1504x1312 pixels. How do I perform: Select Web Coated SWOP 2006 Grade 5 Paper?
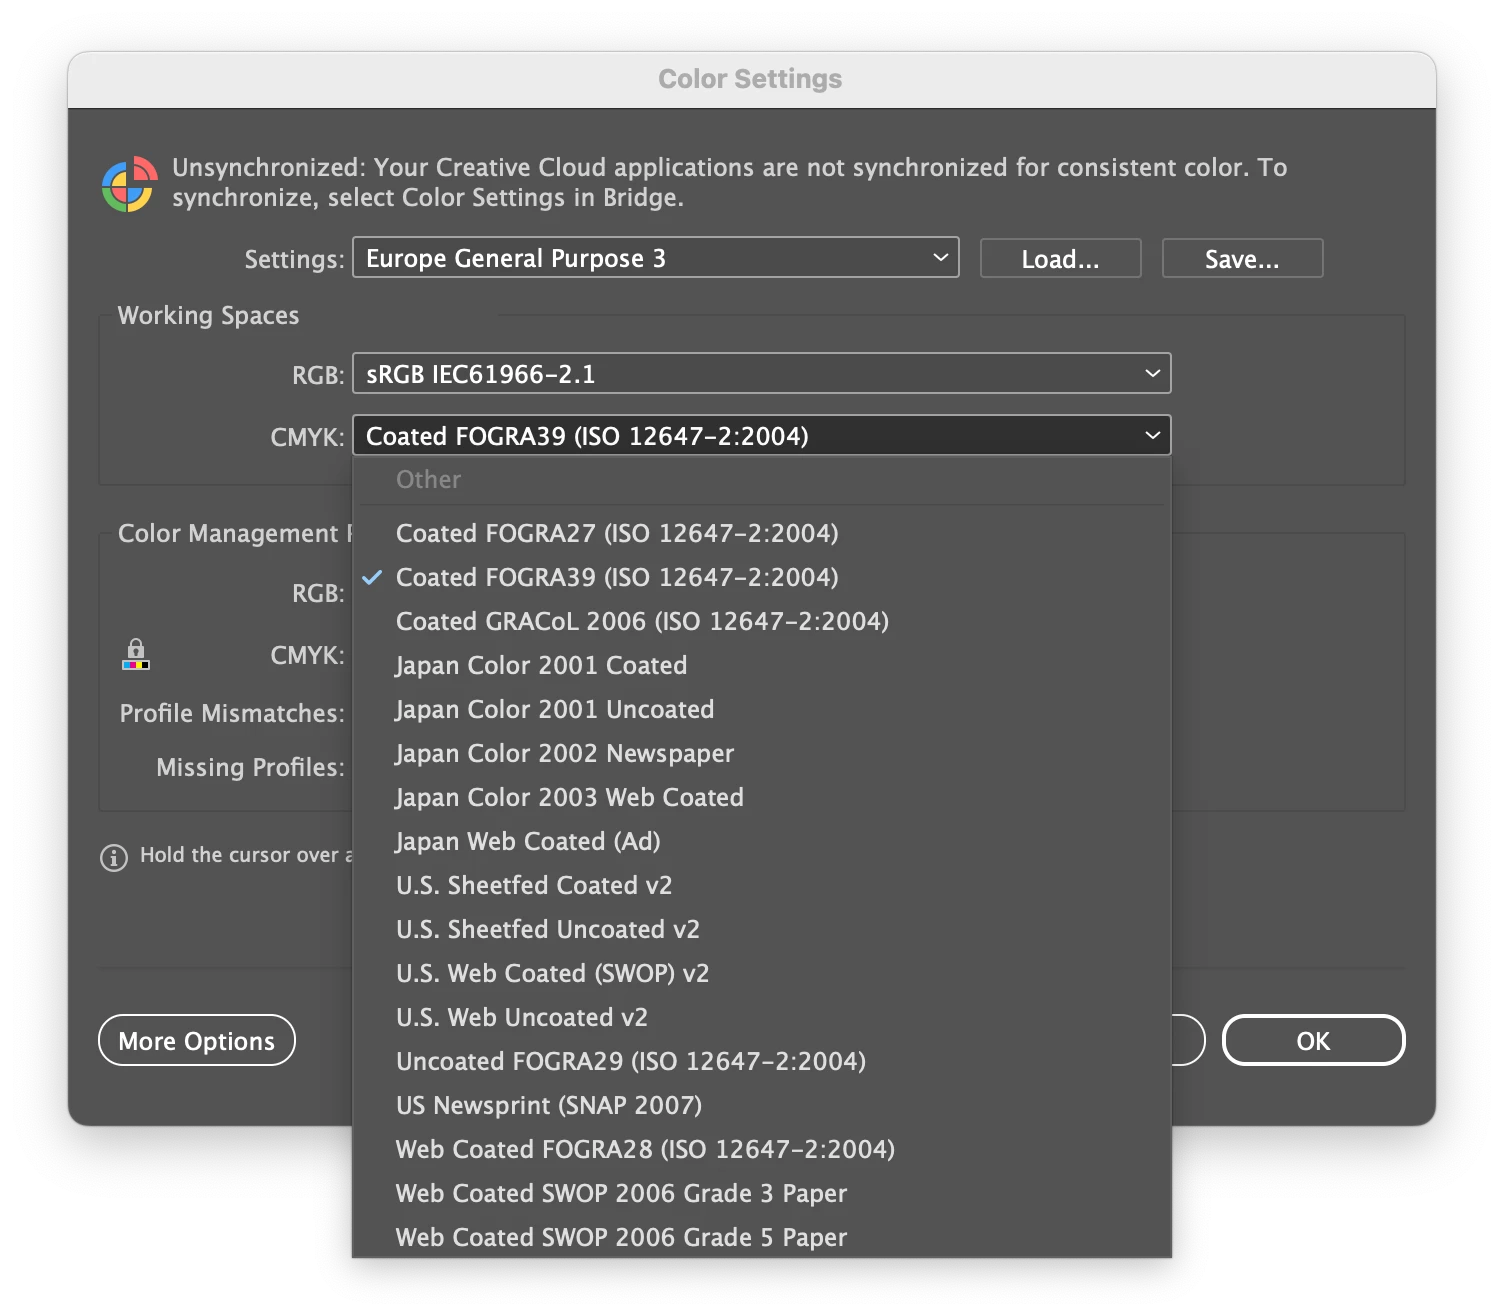(x=762, y=1237)
